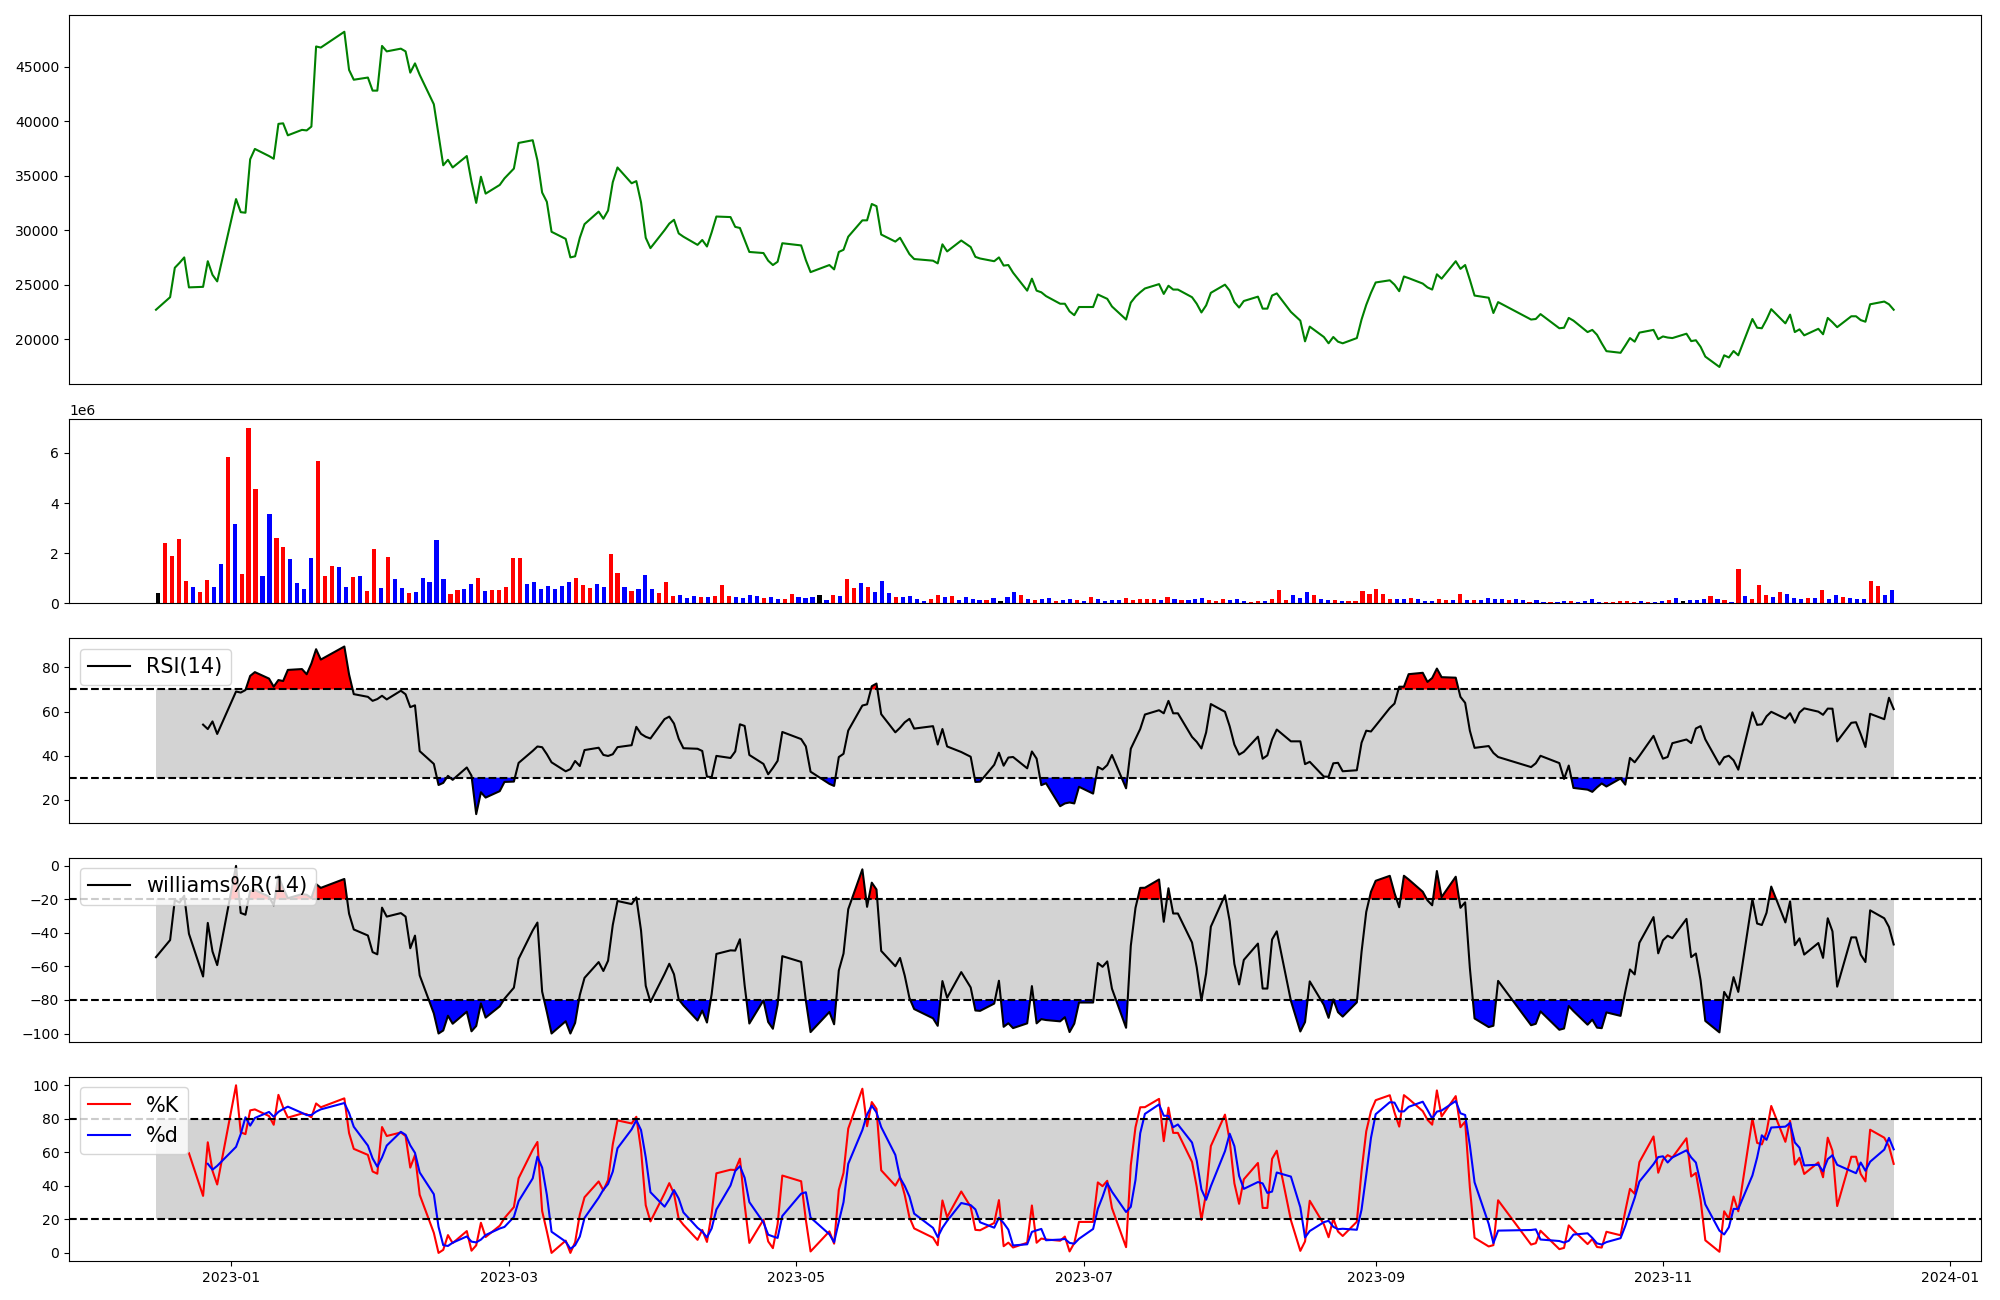Click the 2023-07 x-axis date label

pos(1084,1276)
